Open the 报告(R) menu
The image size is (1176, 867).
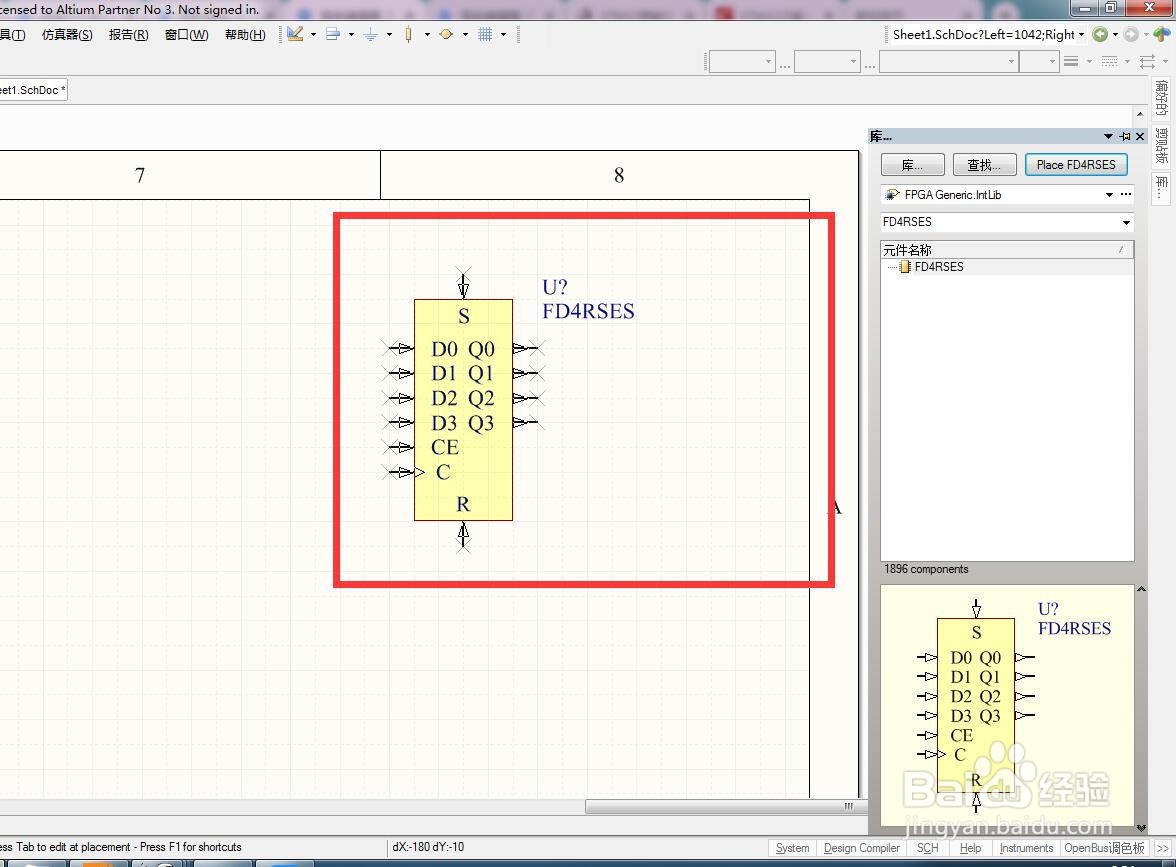128,34
